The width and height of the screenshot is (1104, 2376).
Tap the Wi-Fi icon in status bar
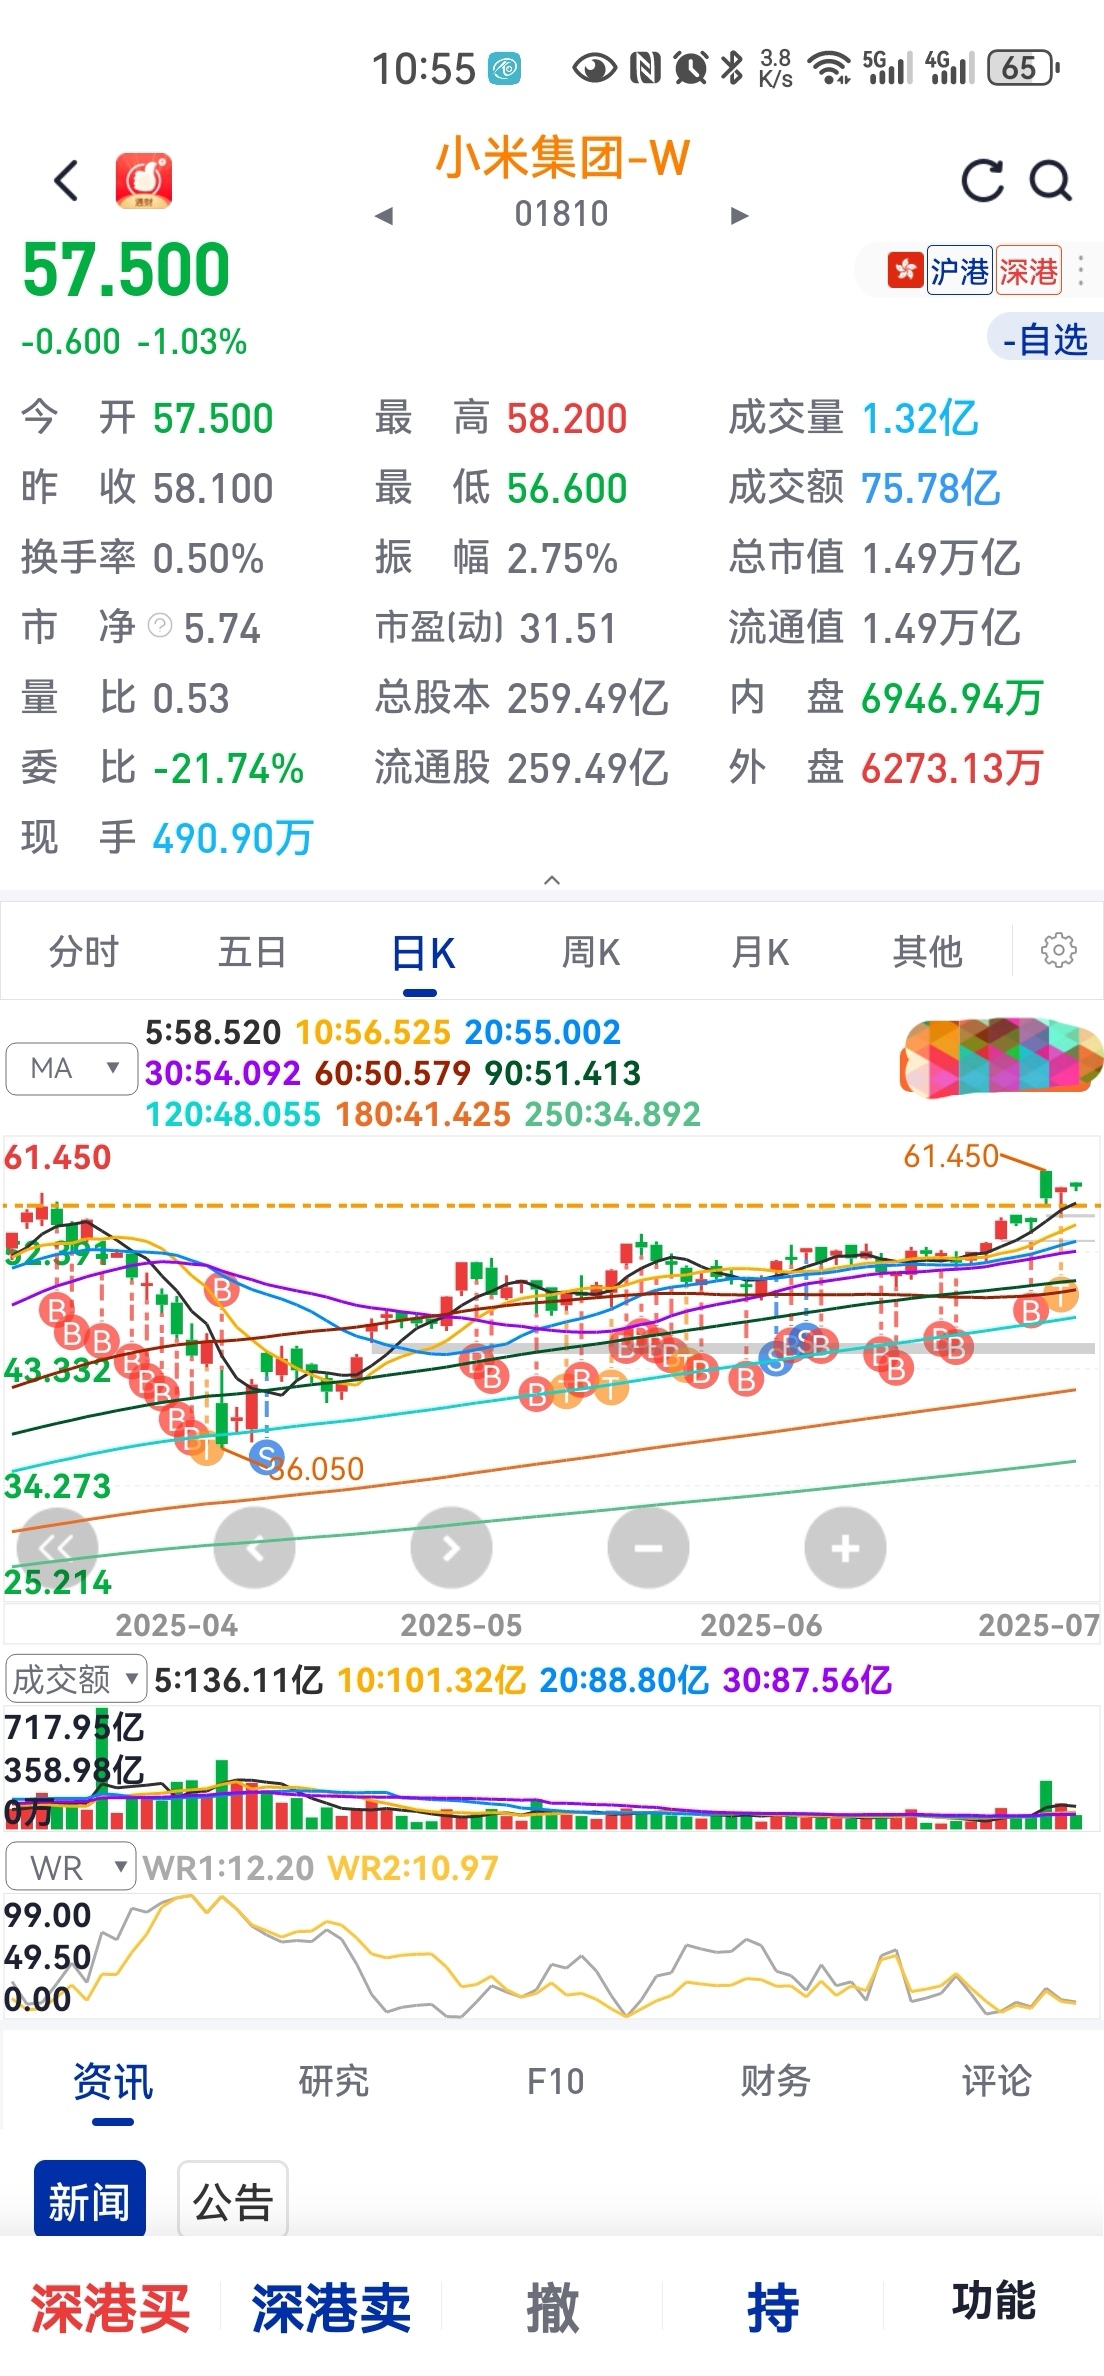[x=829, y=68]
